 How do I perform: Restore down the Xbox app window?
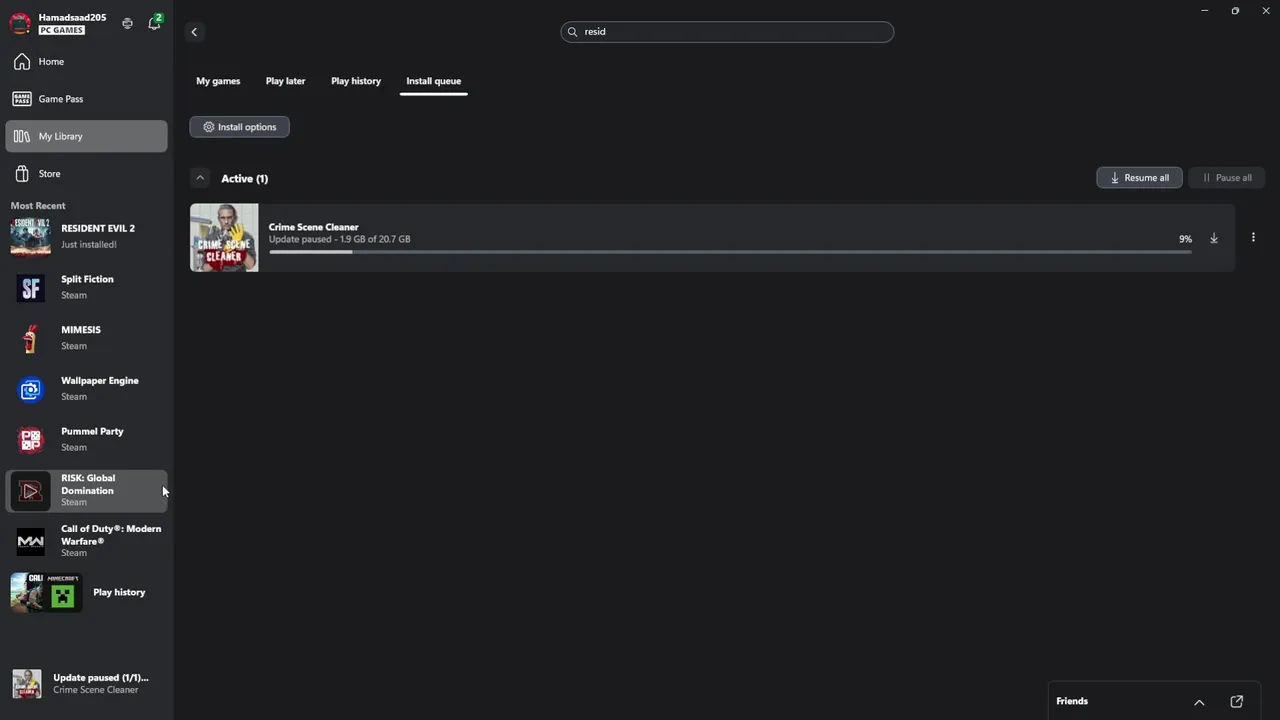(1235, 10)
